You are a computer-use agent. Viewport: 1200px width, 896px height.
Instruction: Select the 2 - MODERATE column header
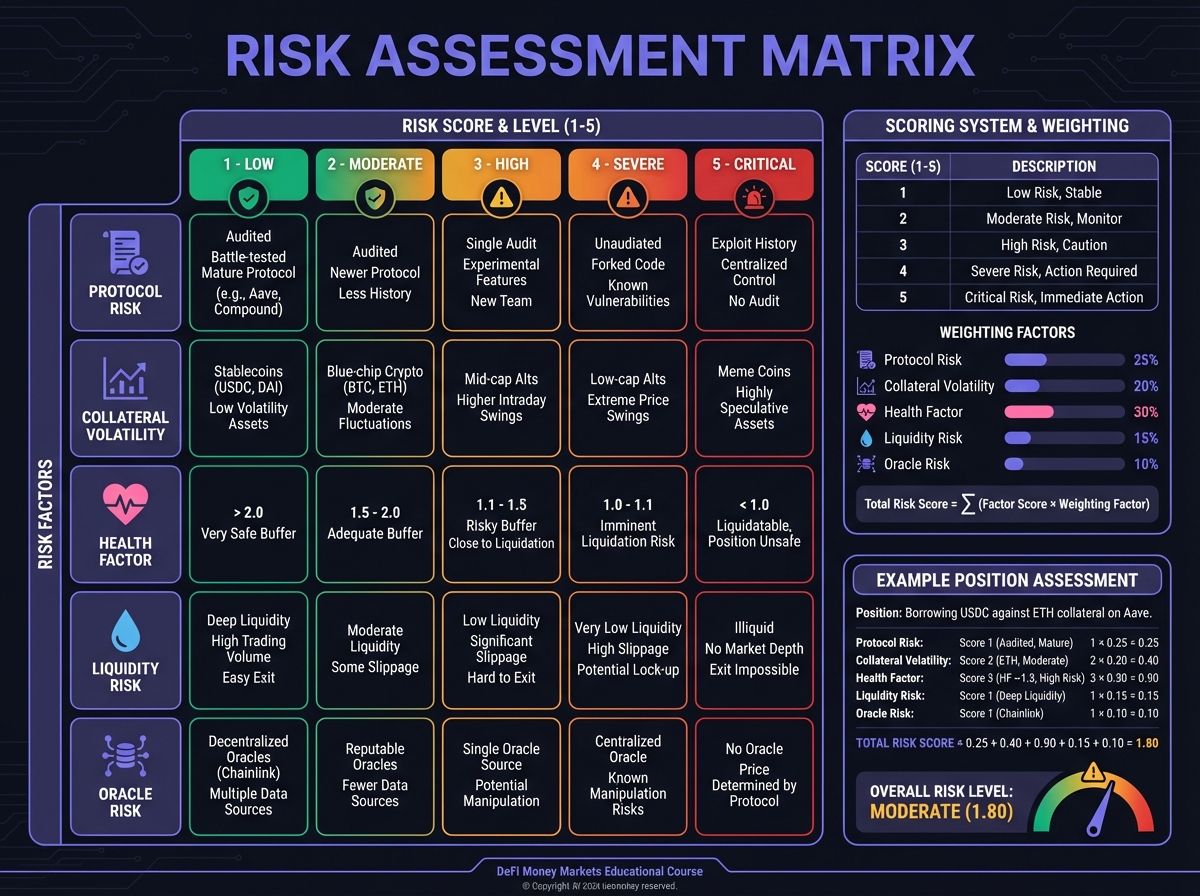[374, 164]
